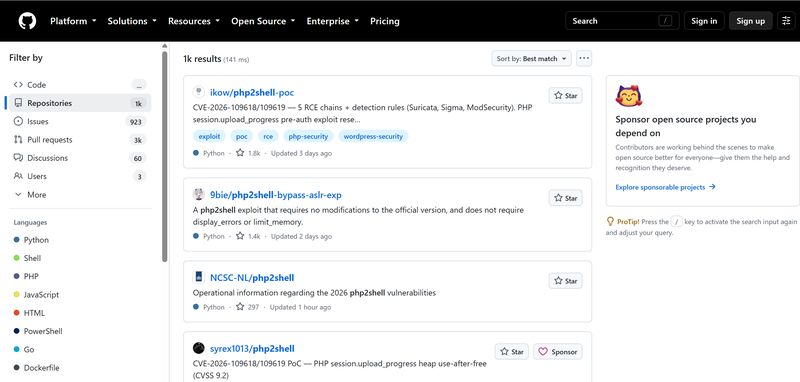Filter by JavaScript language
This screenshot has width=800, height=382.
click(x=80, y=295)
